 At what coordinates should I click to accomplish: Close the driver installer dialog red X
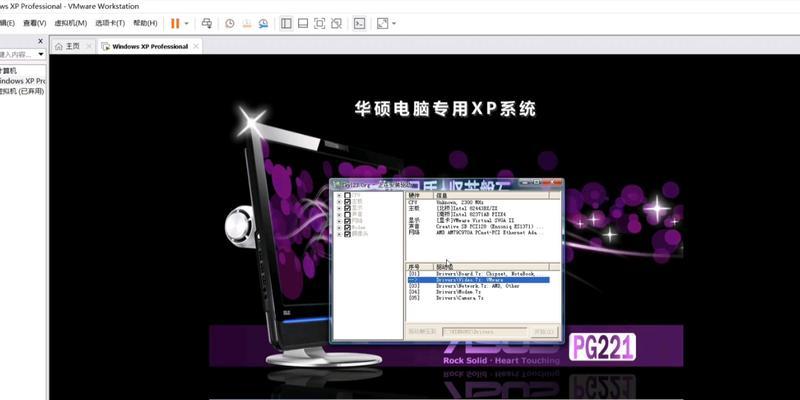pos(552,183)
